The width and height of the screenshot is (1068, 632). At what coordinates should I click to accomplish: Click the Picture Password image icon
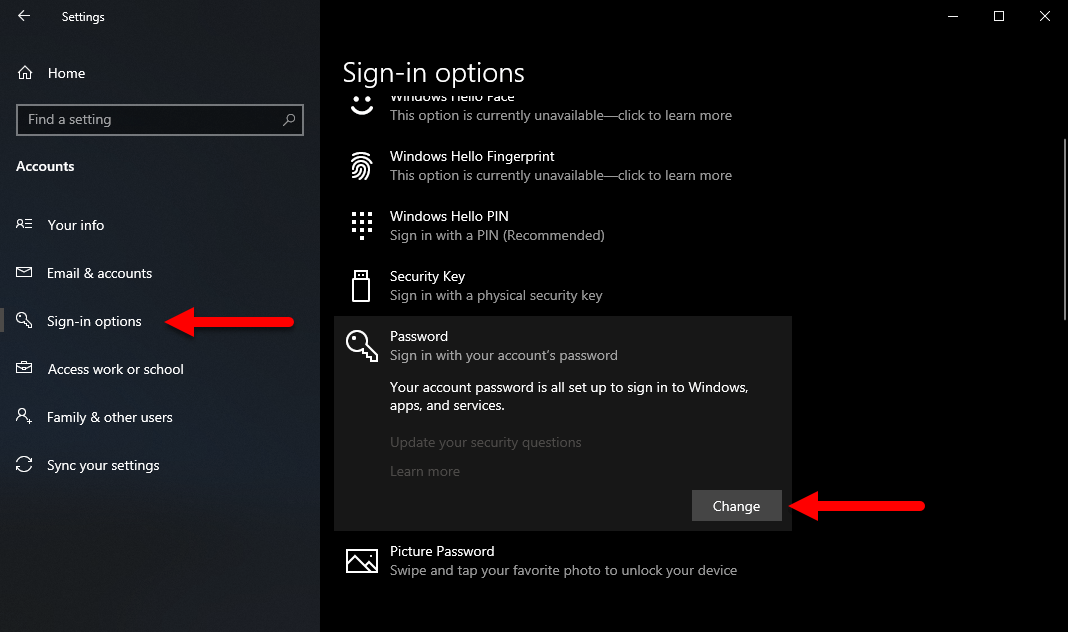(x=362, y=560)
